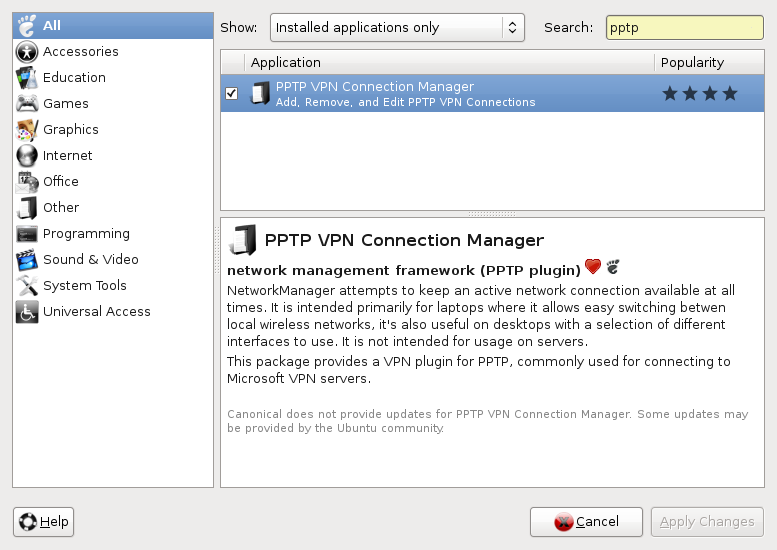Click PPTP VPN row application icon
The width and height of the screenshot is (777, 550).
260,93
